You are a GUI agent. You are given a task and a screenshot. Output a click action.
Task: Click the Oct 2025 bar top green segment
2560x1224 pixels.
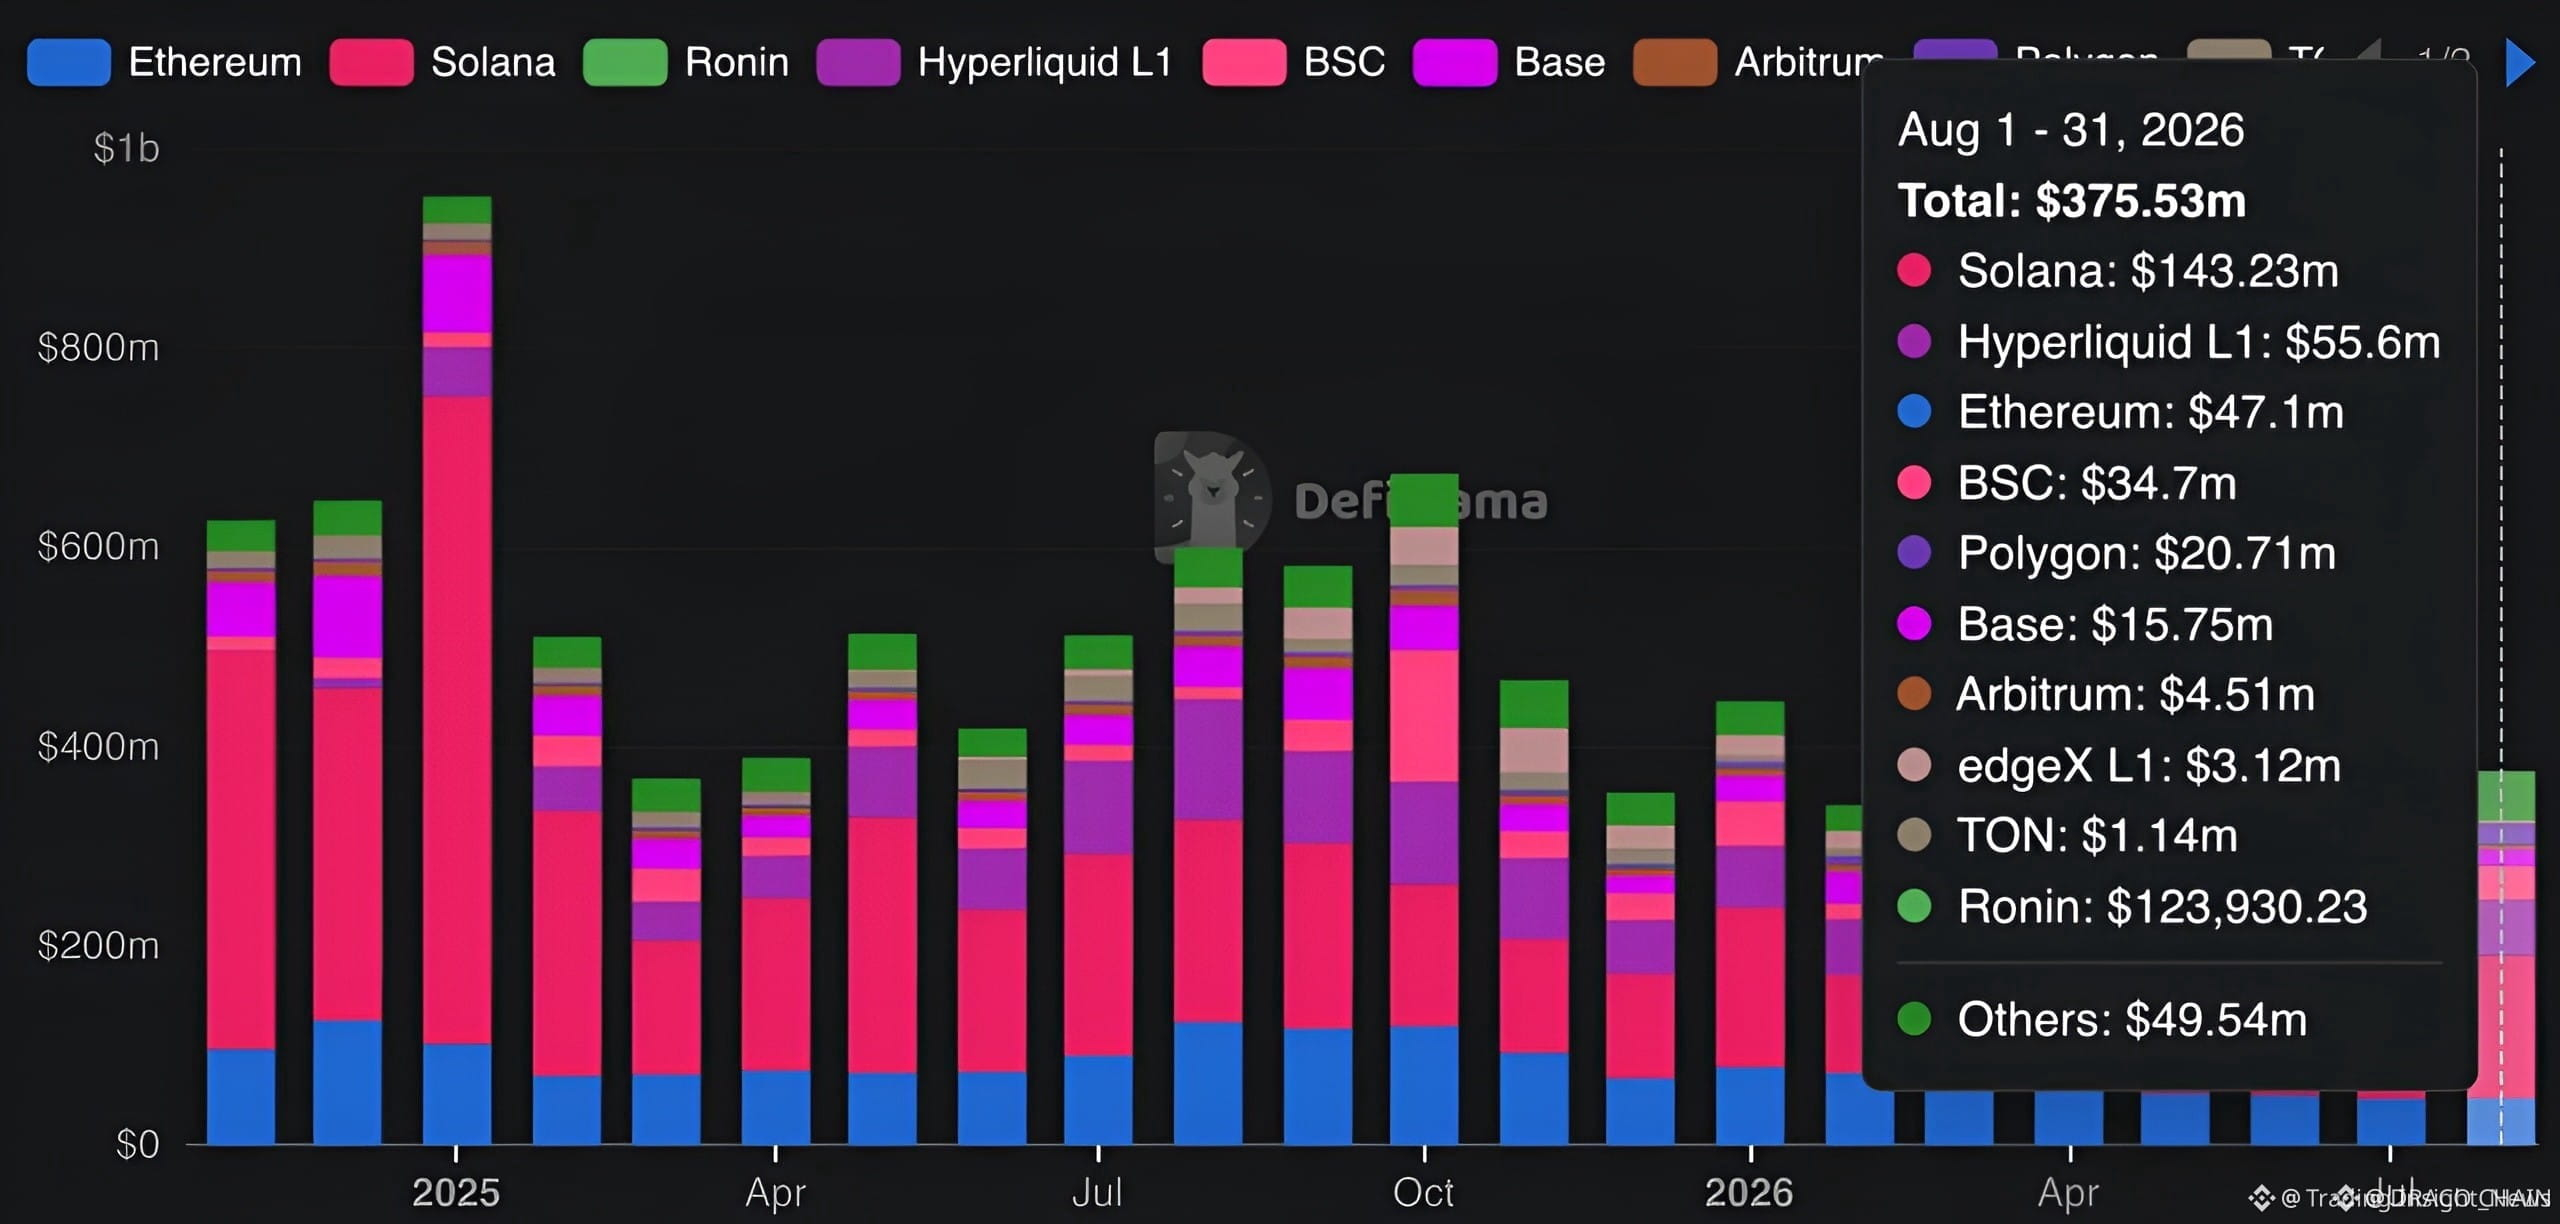coord(1424,500)
